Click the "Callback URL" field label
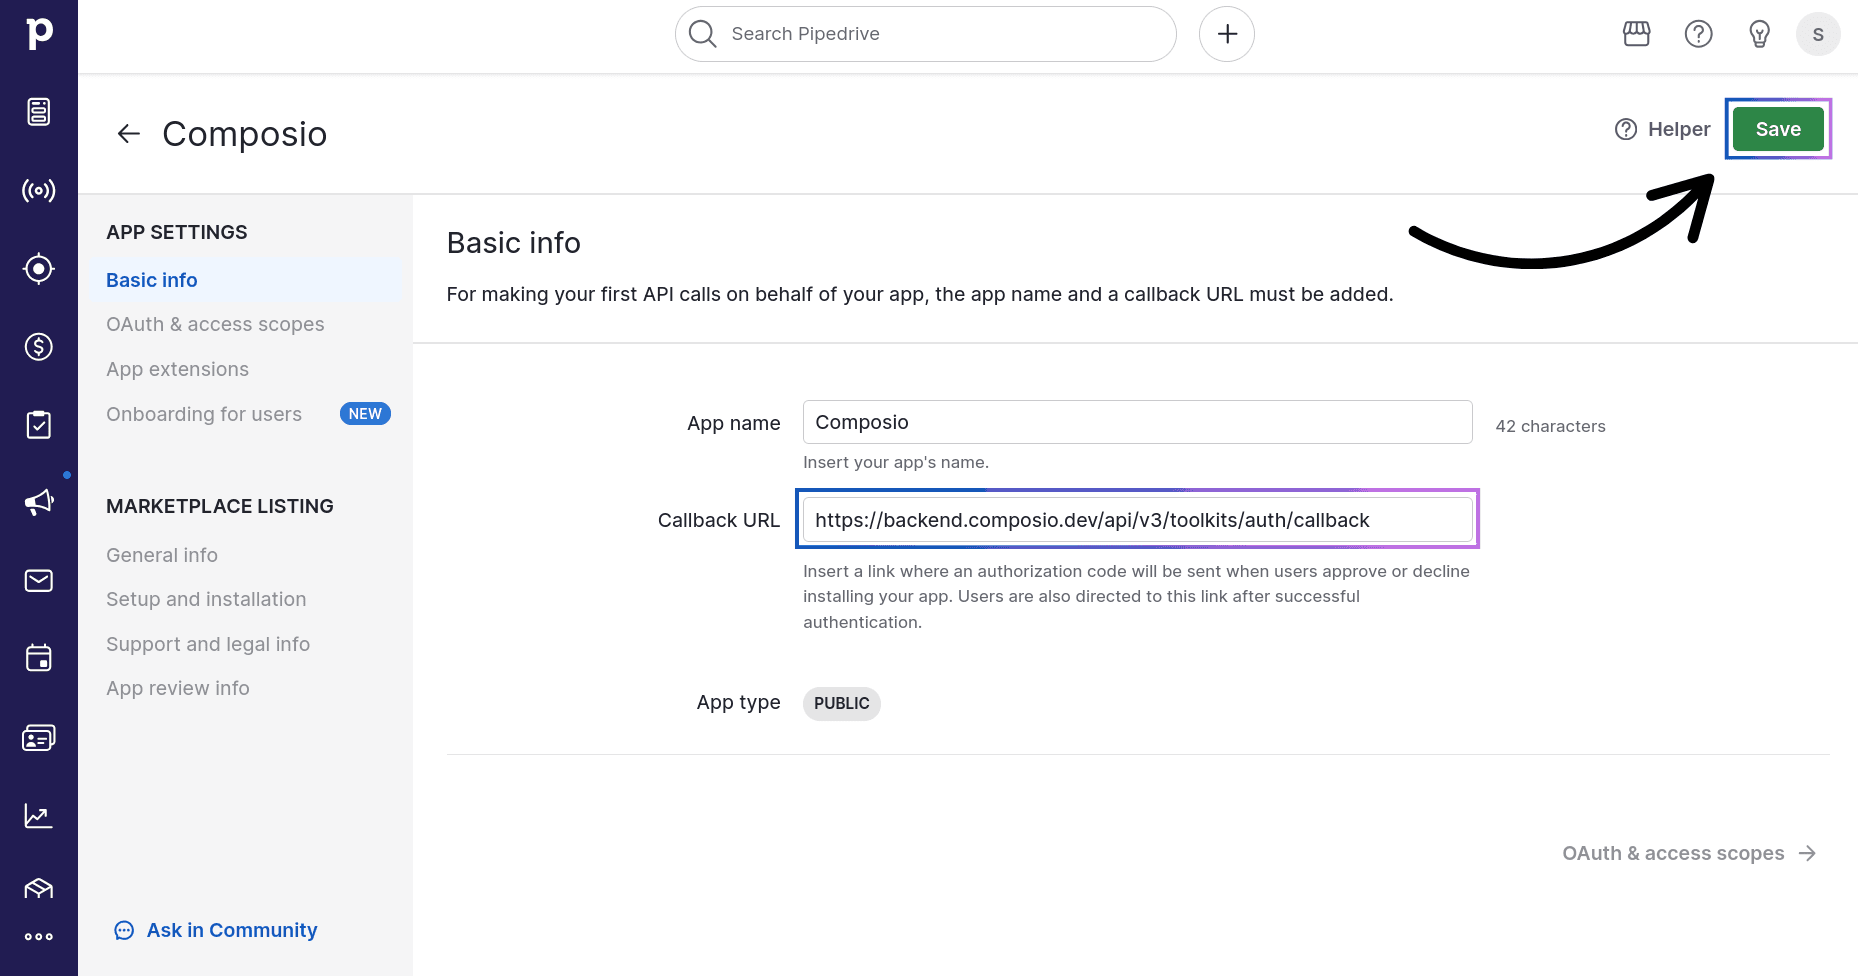 click(719, 520)
